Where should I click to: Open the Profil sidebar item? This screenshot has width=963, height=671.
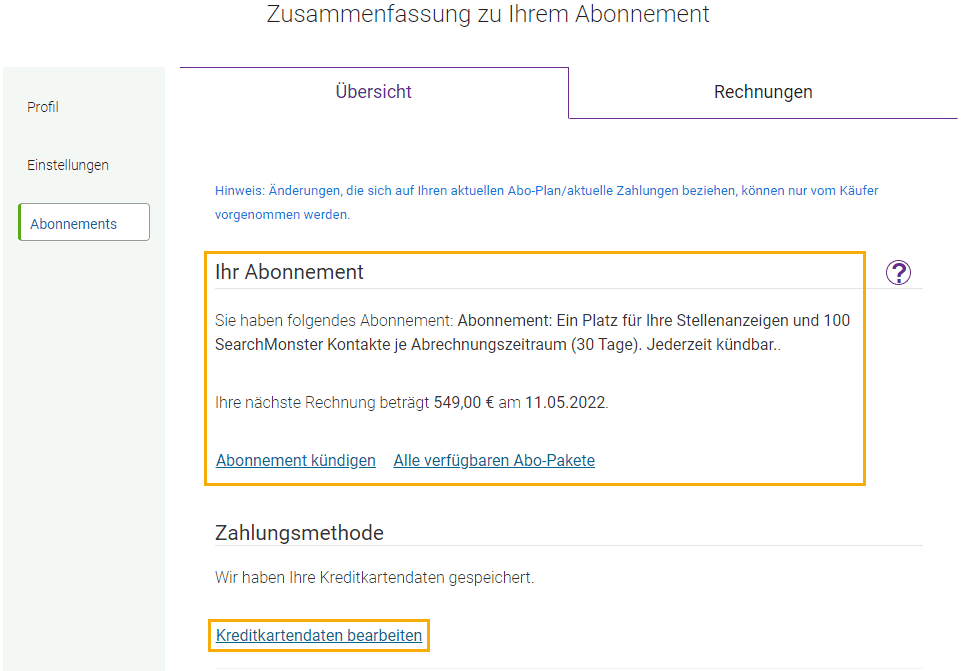point(43,107)
